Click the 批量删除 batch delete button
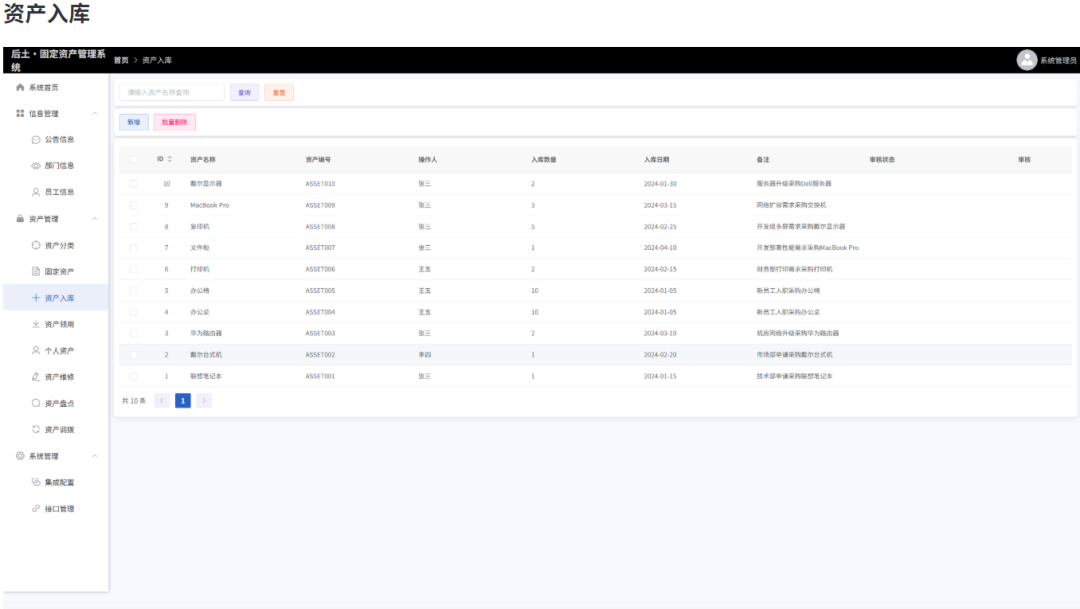The height and width of the screenshot is (609, 1080). [x=174, y=122]
